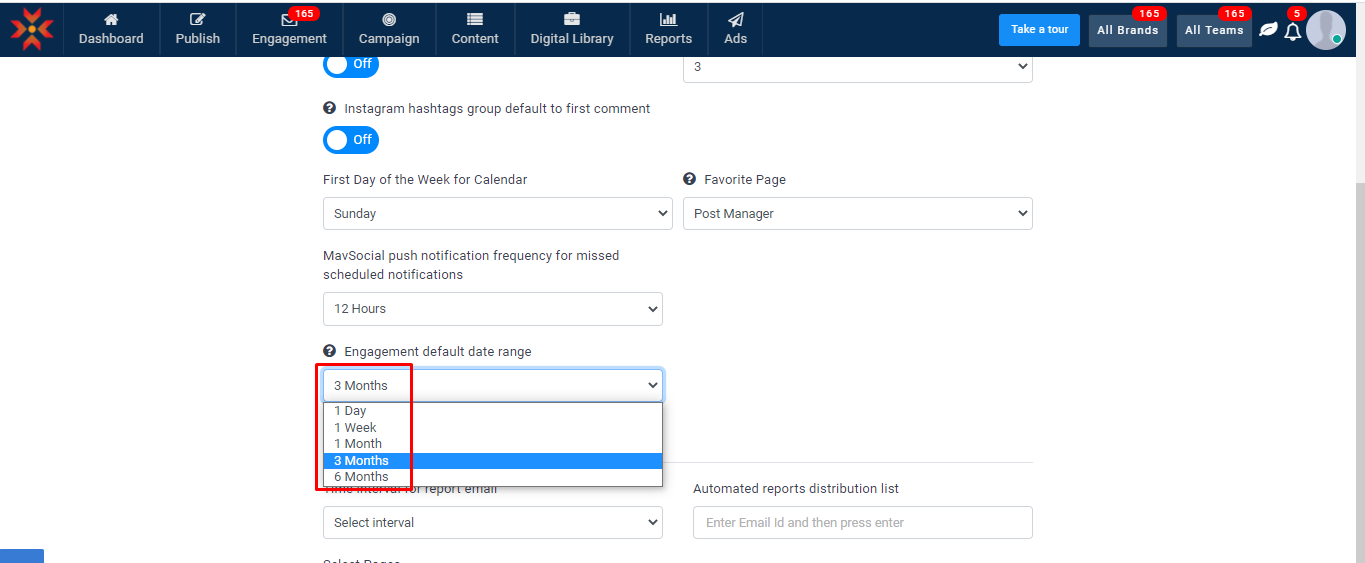
Task: Open the Reports menu
Action: pos(668,29)
